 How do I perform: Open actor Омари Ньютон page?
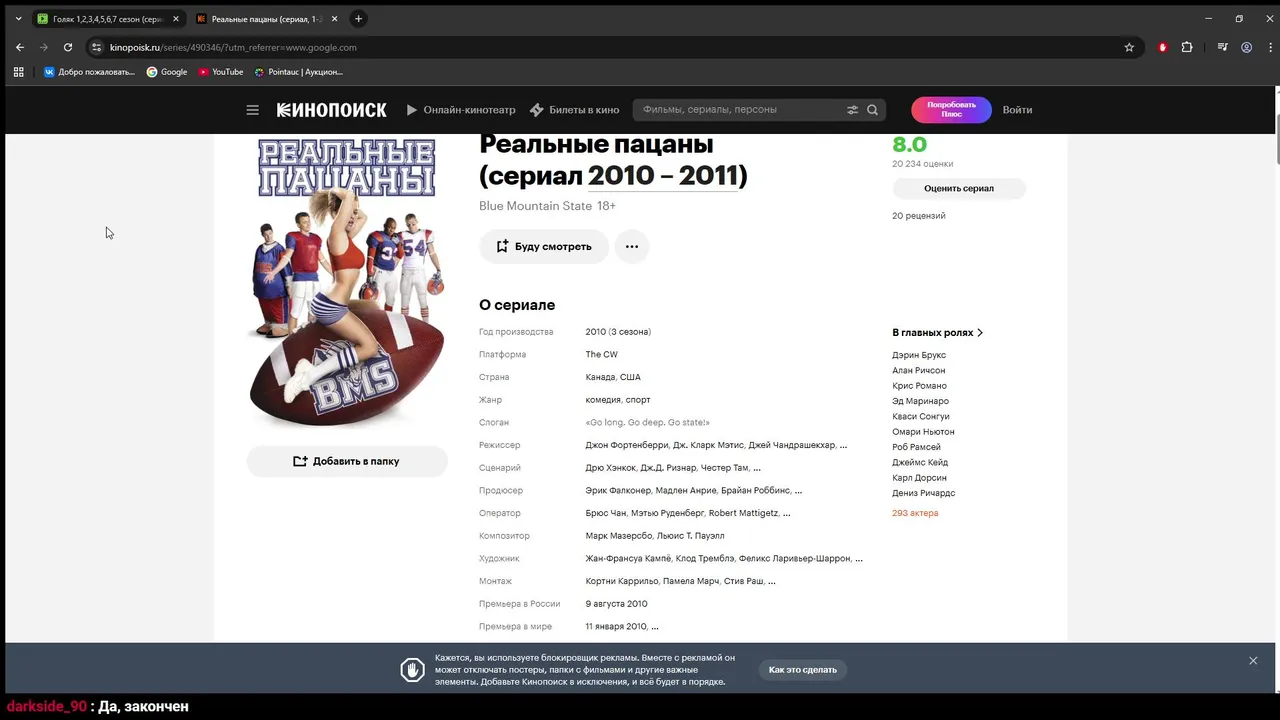pos(923,432)
